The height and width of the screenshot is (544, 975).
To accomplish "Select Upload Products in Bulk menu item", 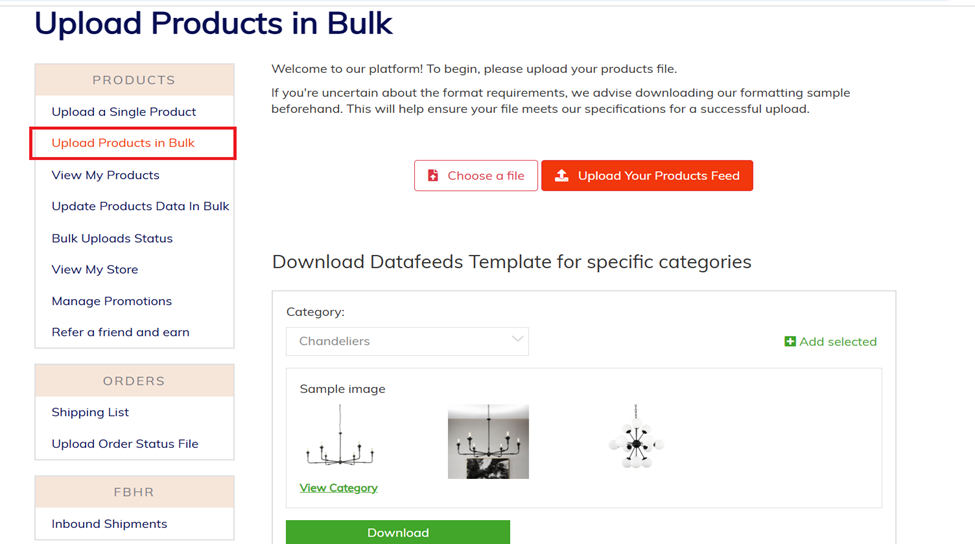I will pyautogui.click(x=123, y=143).
